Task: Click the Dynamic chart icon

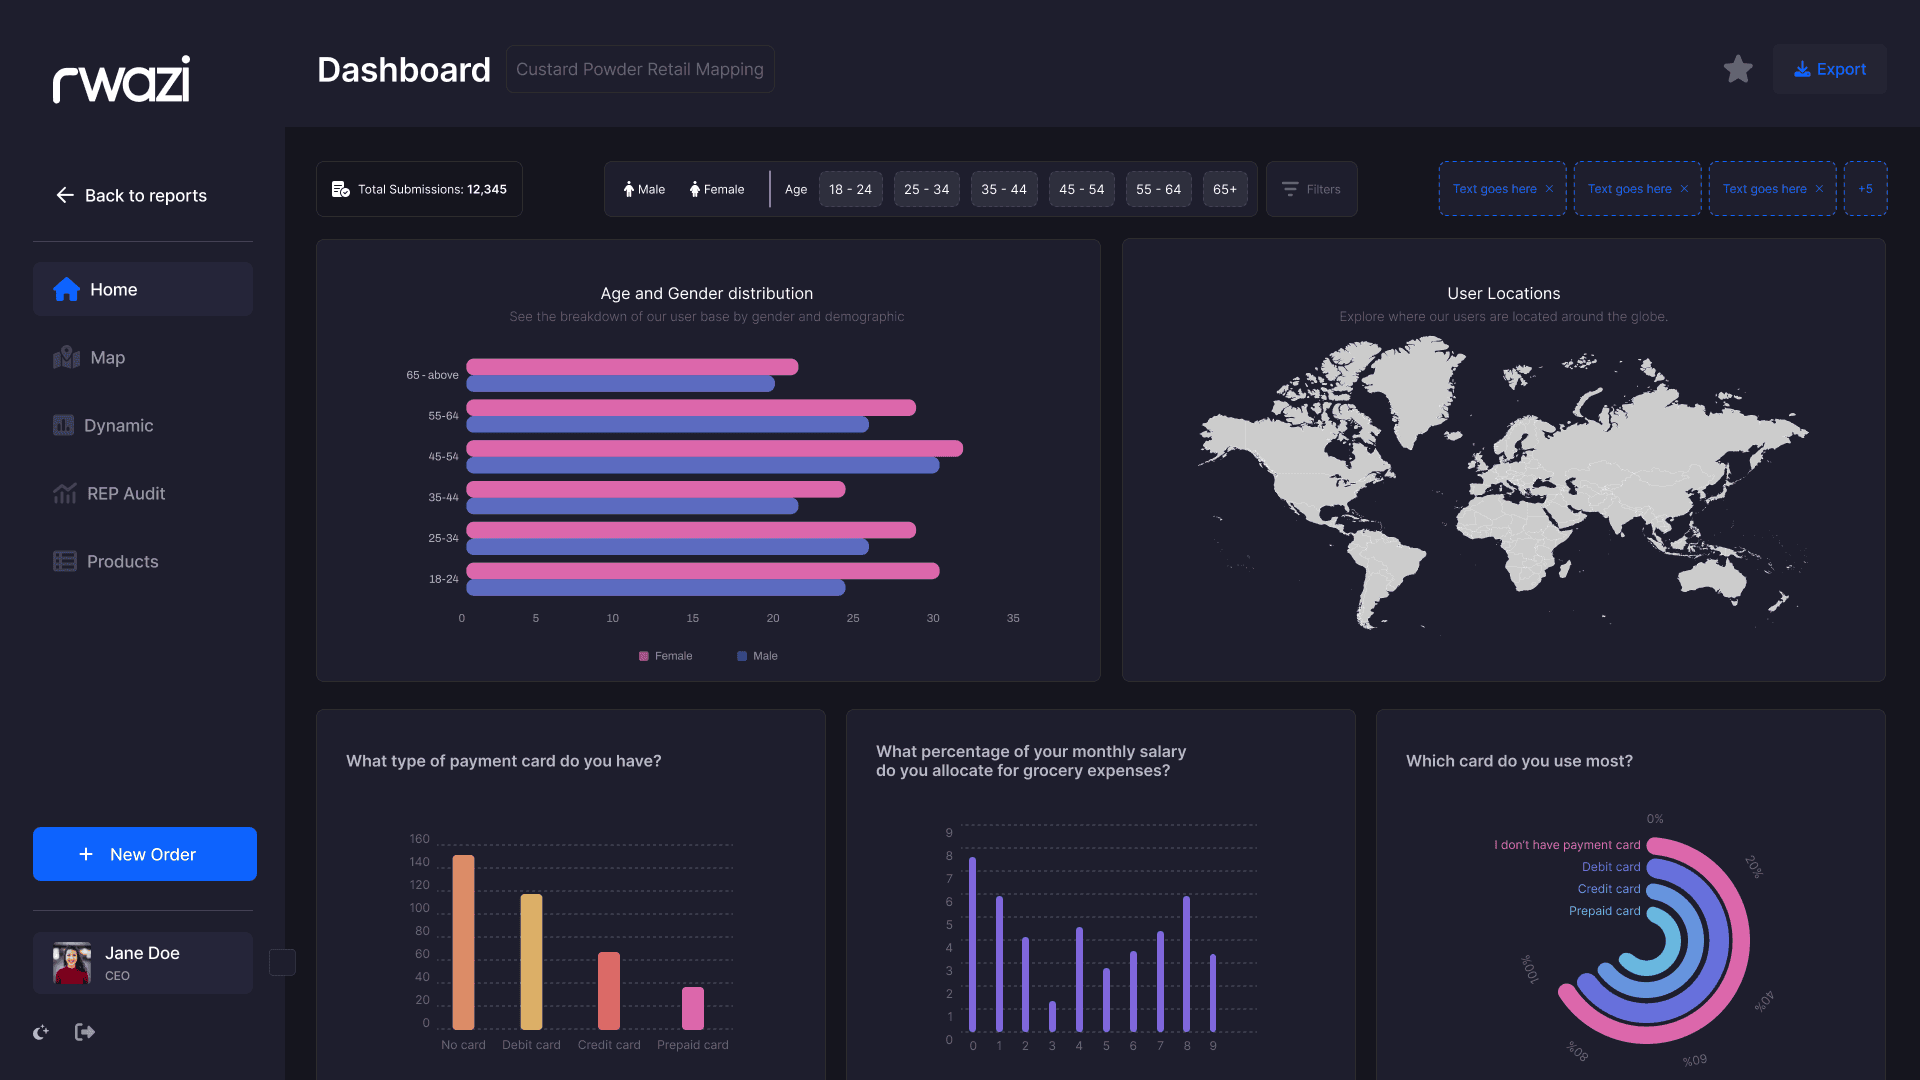Action: [x=64, y=425]
